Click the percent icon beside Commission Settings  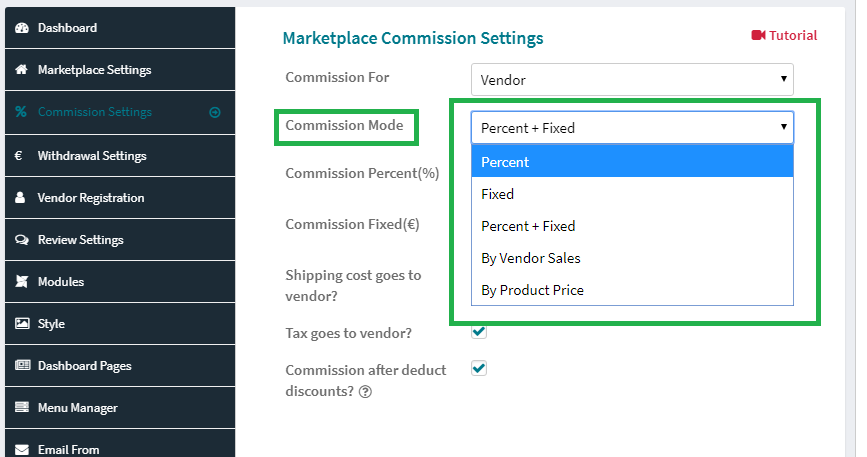tap(21, 112)
